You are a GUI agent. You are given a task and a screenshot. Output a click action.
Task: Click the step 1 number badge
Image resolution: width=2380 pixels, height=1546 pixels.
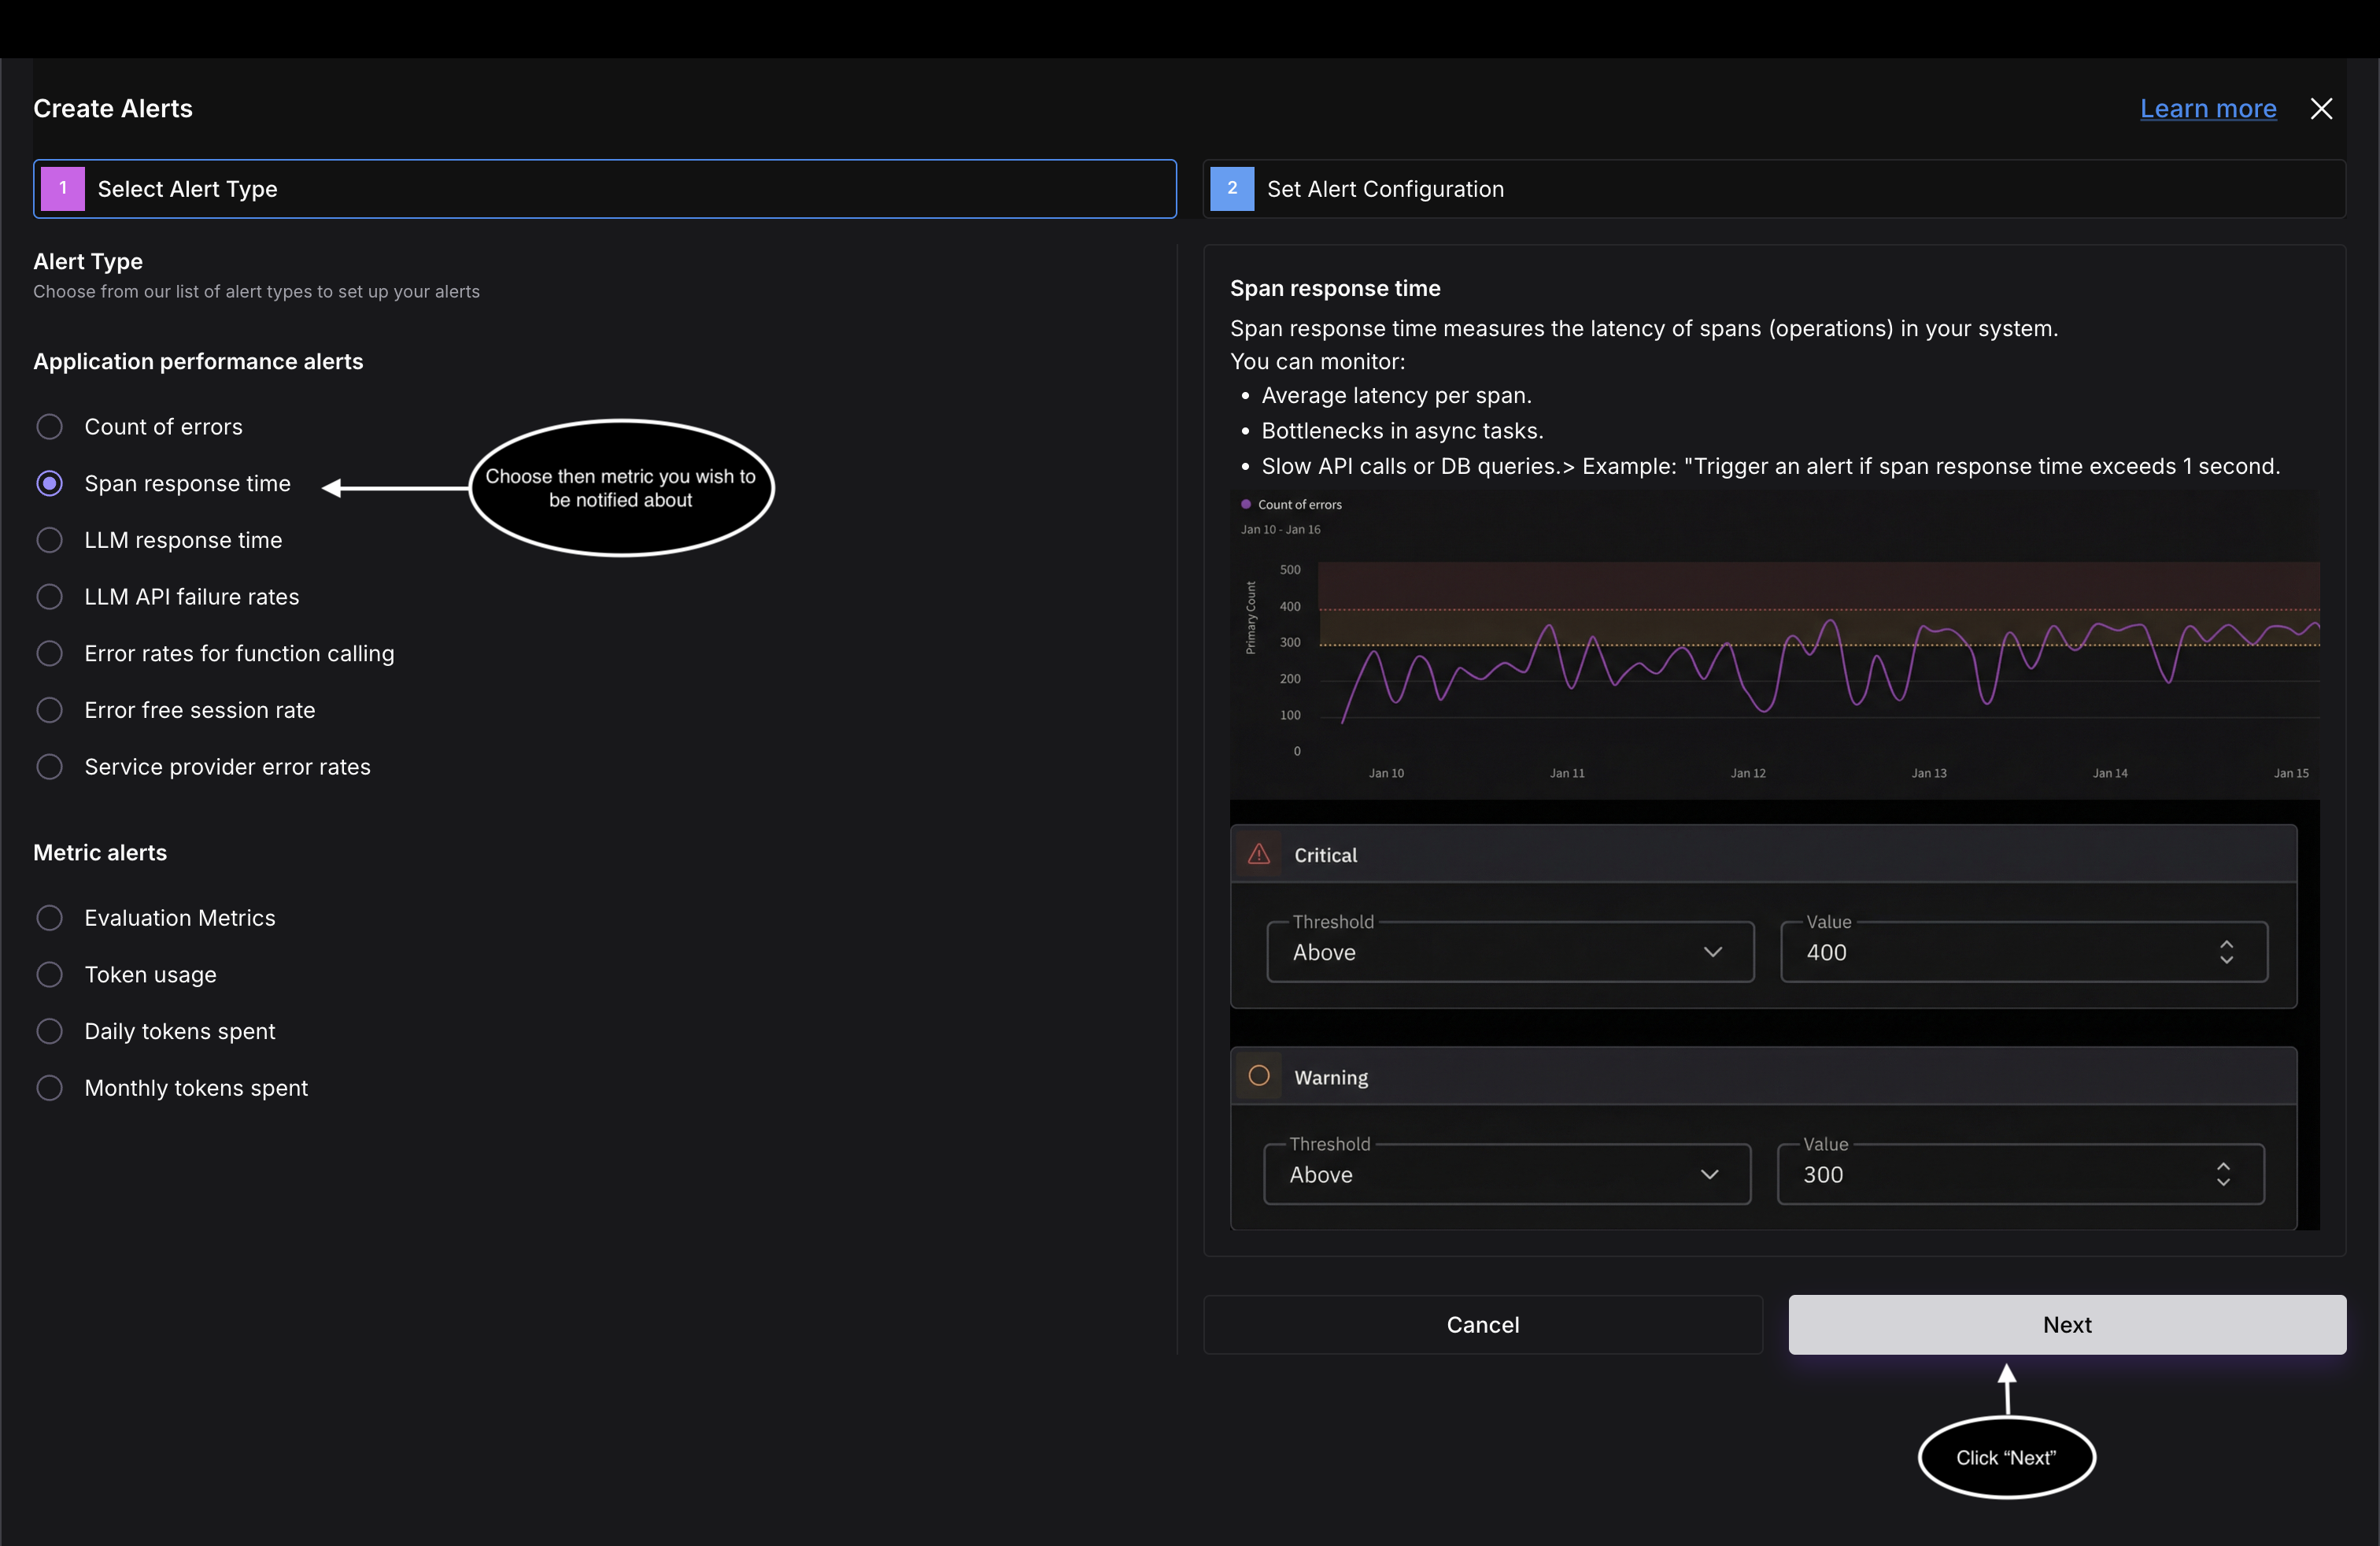click(63, 188)
